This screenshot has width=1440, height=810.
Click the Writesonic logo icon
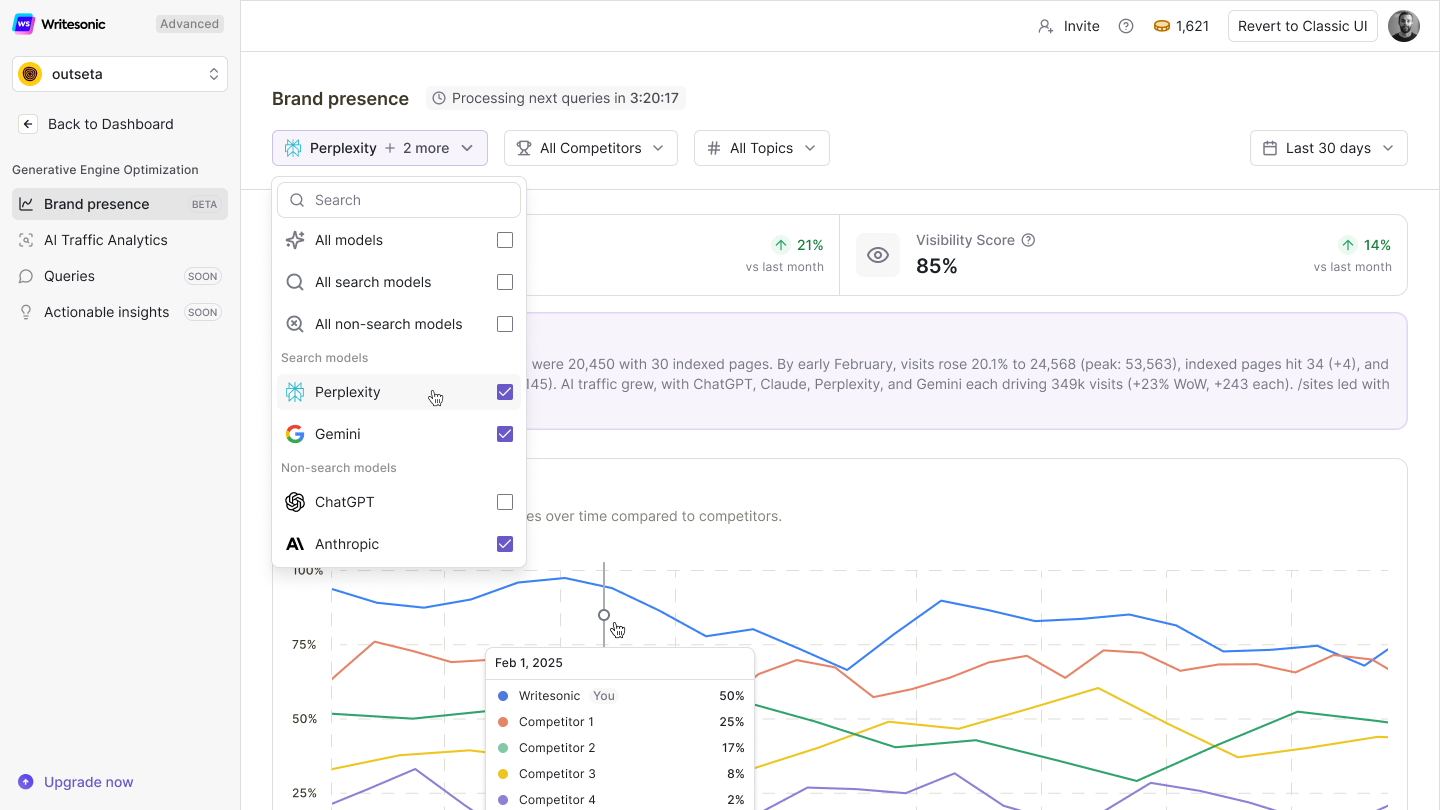pos(23,24)
